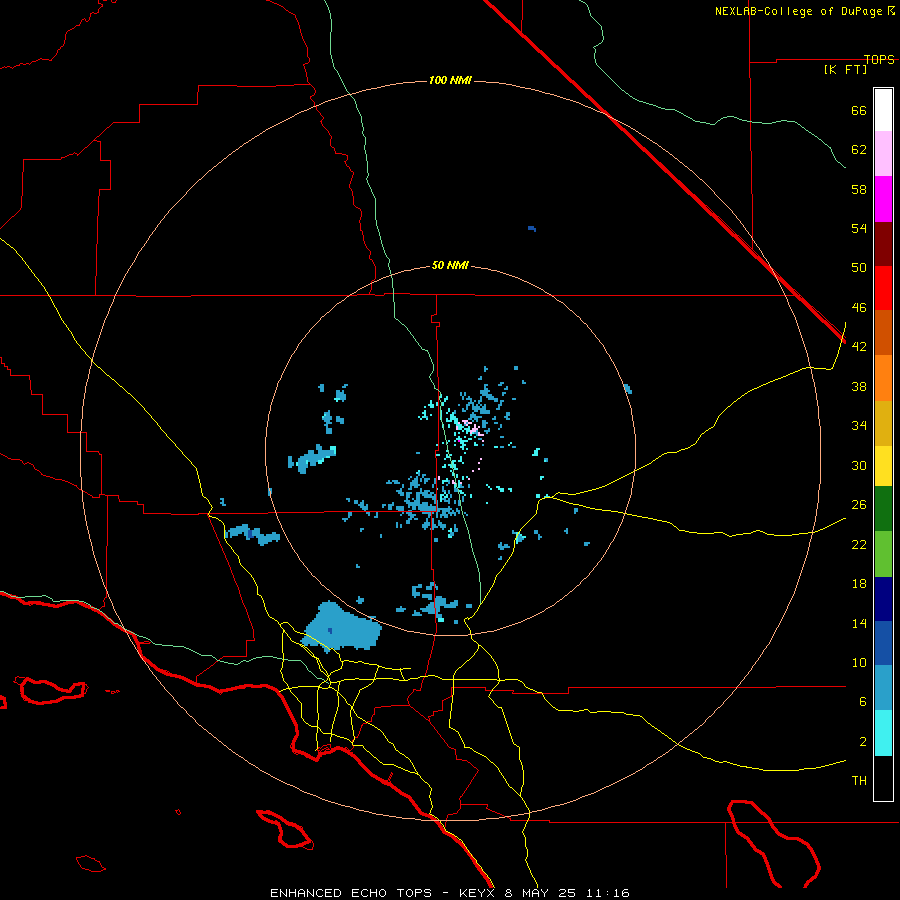
Task: Click the single-digit legend value "6"
Action: click(x=863, y=701)
